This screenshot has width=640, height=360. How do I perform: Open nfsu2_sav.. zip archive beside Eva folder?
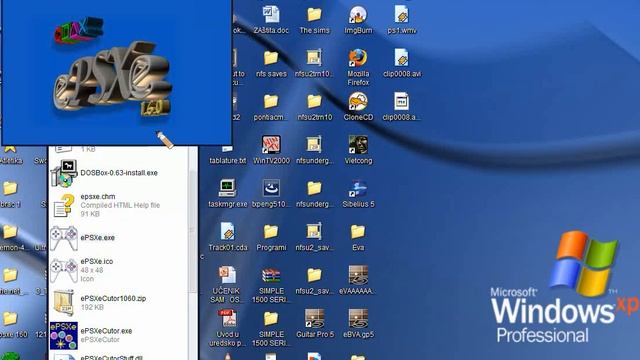314,231
